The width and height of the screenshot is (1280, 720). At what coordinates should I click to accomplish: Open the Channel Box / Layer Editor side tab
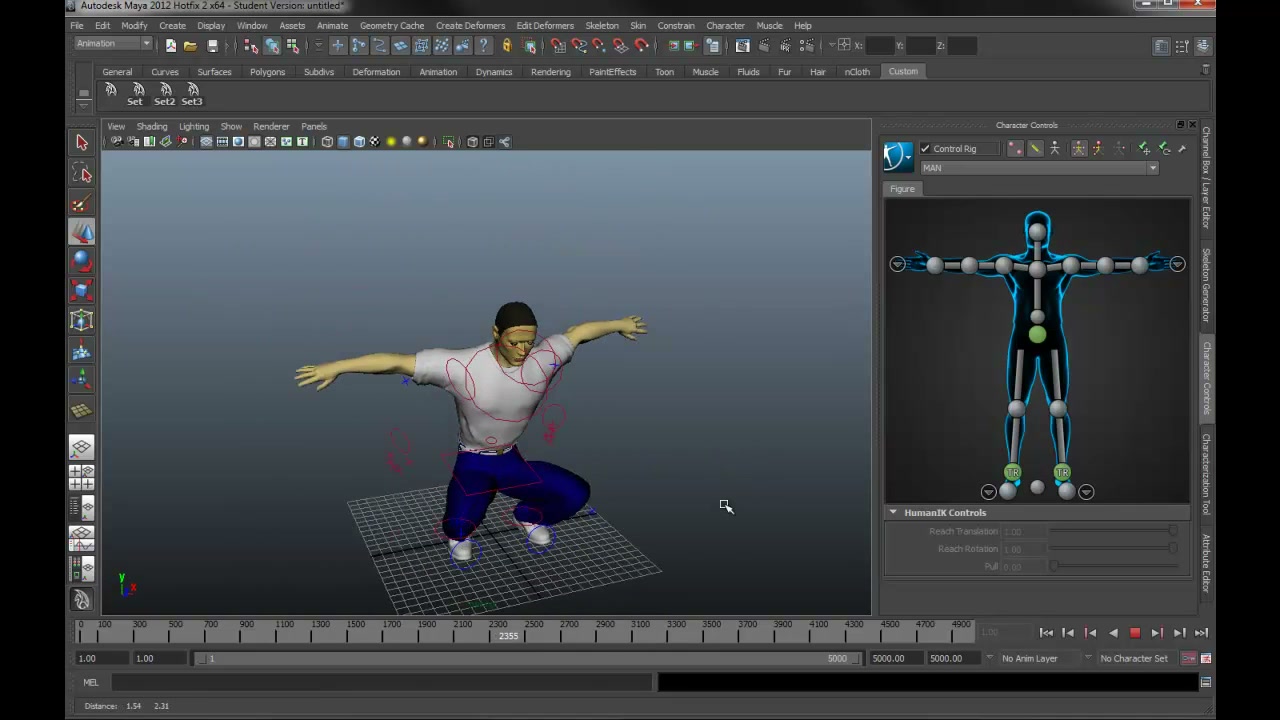click(1207, 177)
